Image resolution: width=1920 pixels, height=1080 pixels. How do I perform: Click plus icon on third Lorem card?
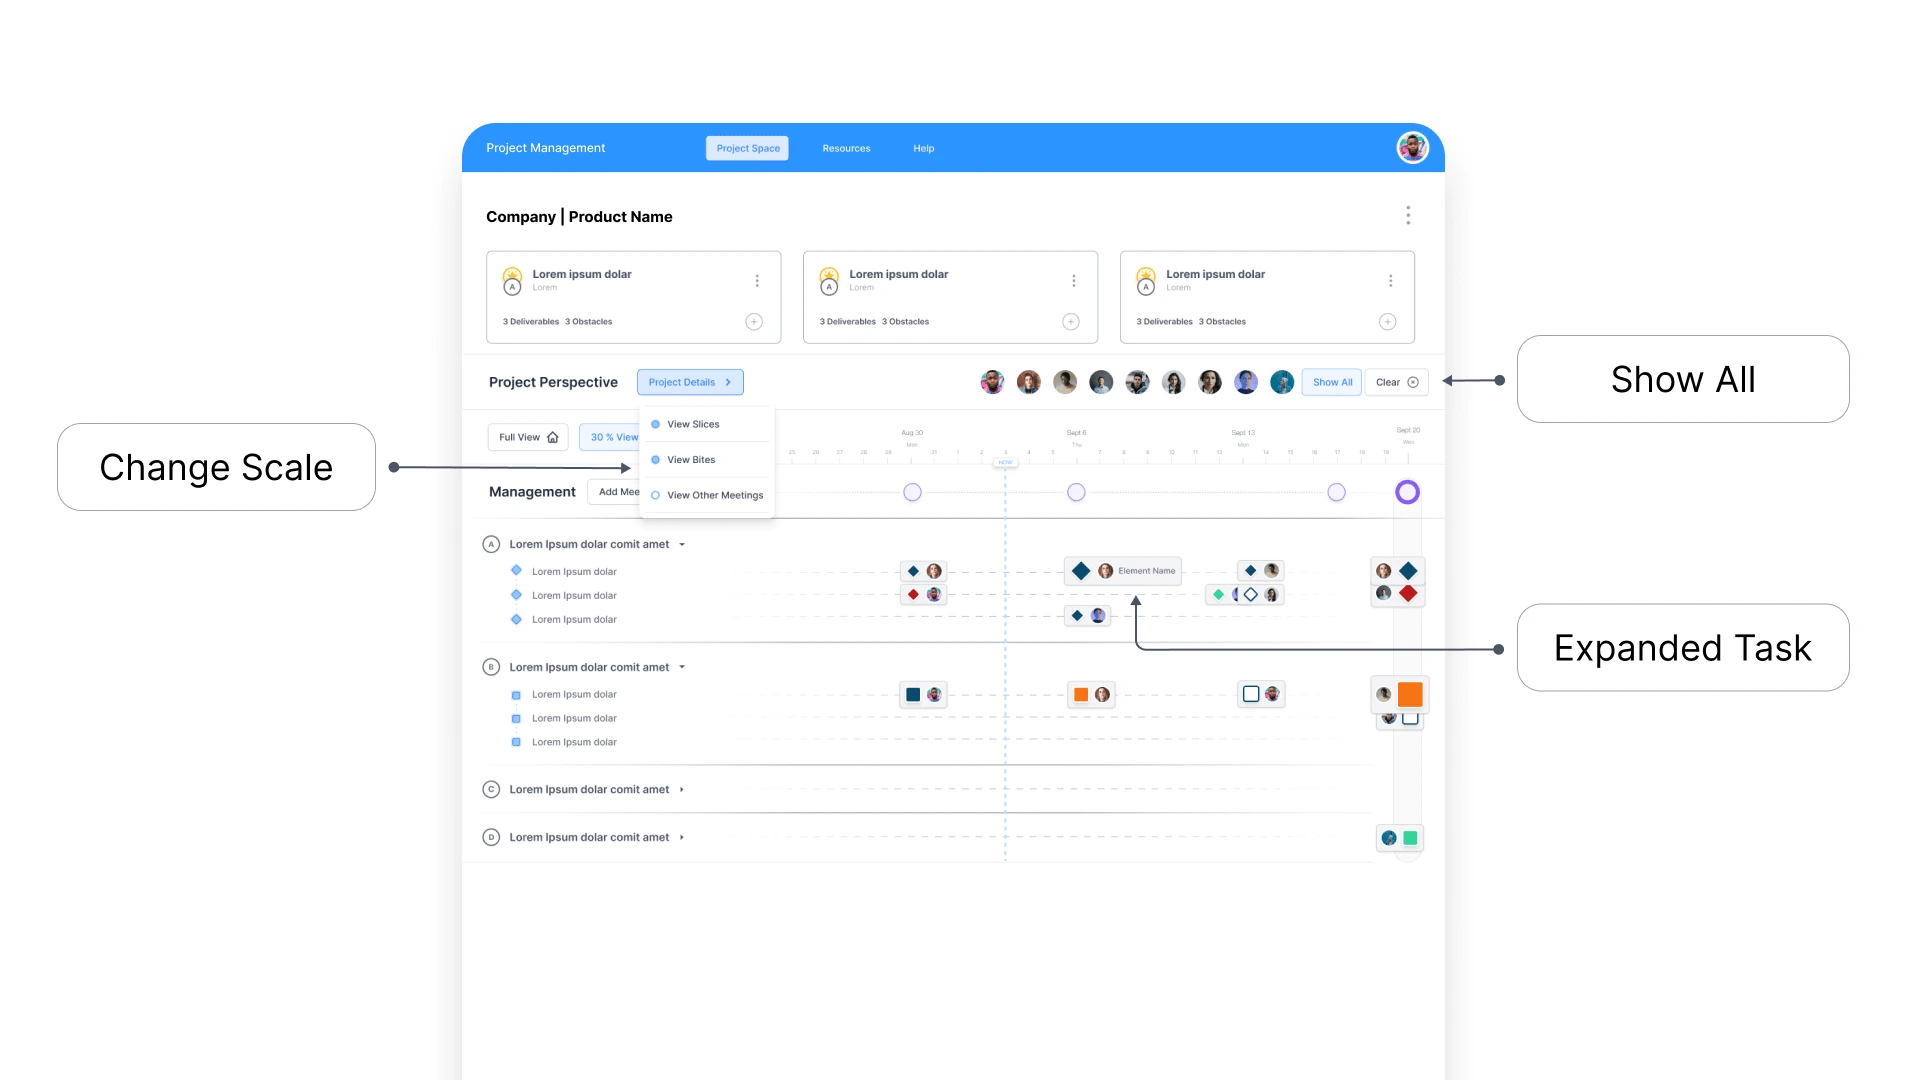click(1387, 322)
